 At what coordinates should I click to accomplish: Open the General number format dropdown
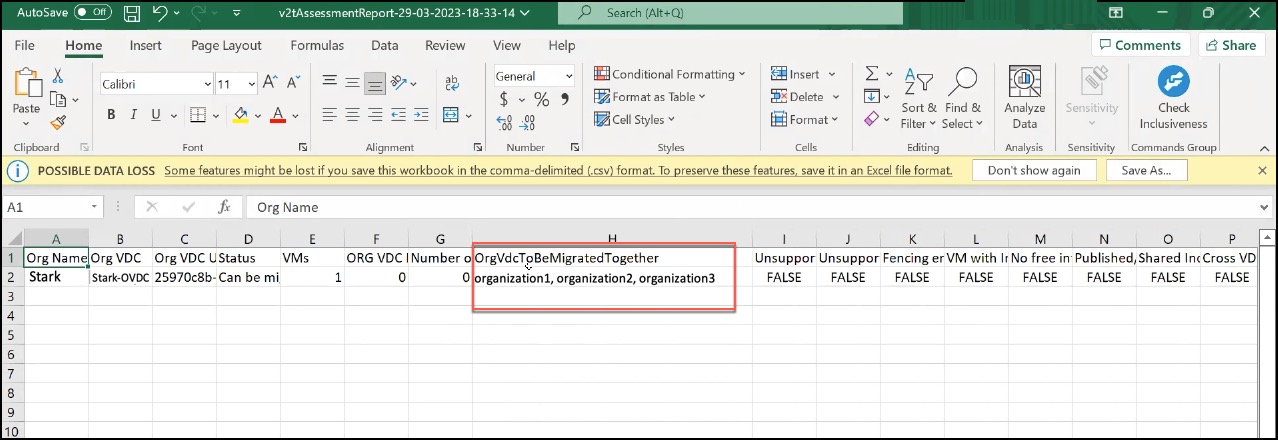pos(568,76)
